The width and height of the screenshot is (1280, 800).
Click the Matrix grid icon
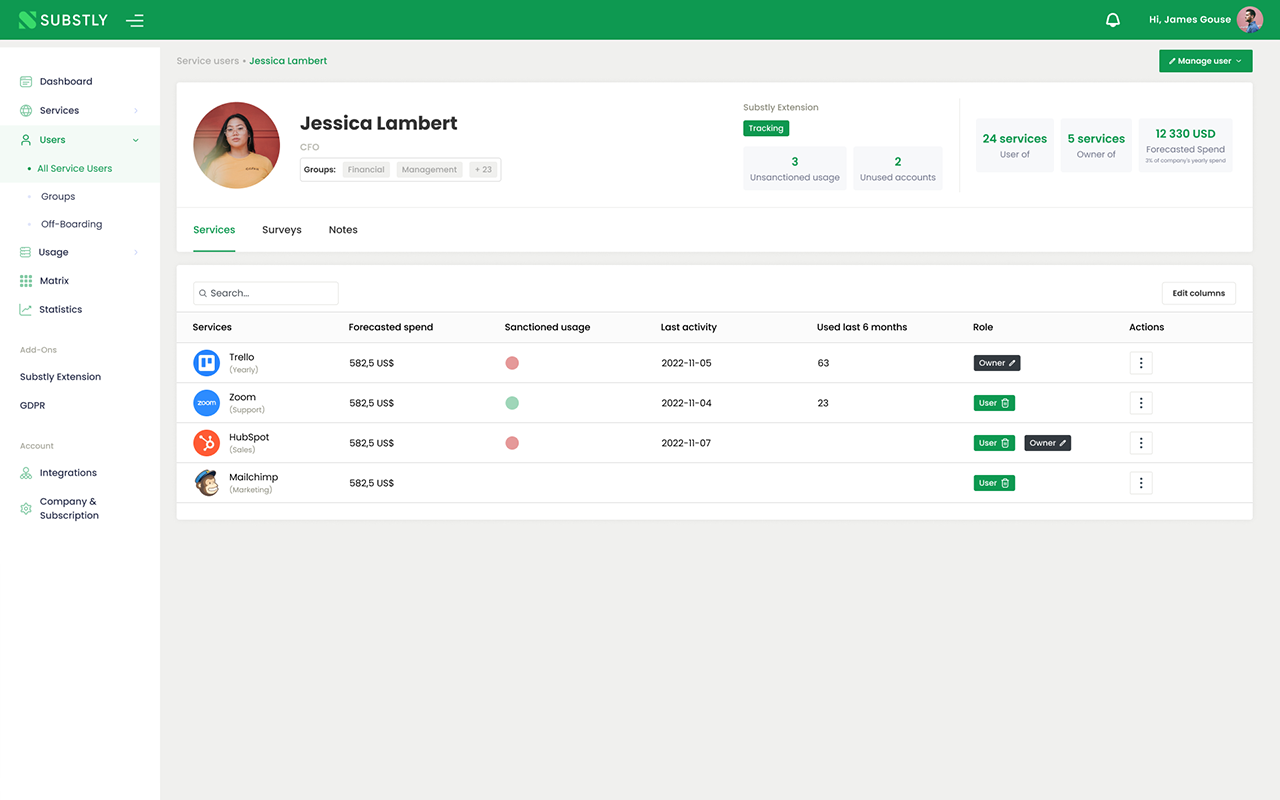(x=26, y=281)
